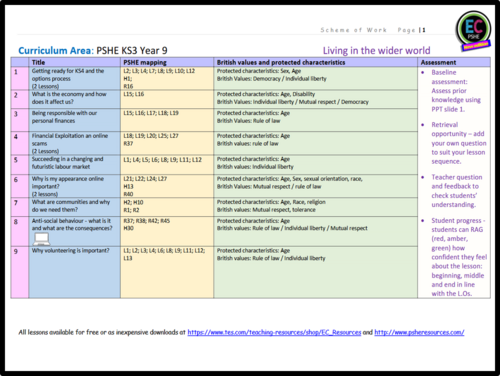
Task: Select lesson 4 Financial Exploitation title cell
Action: tap(74, 143)
